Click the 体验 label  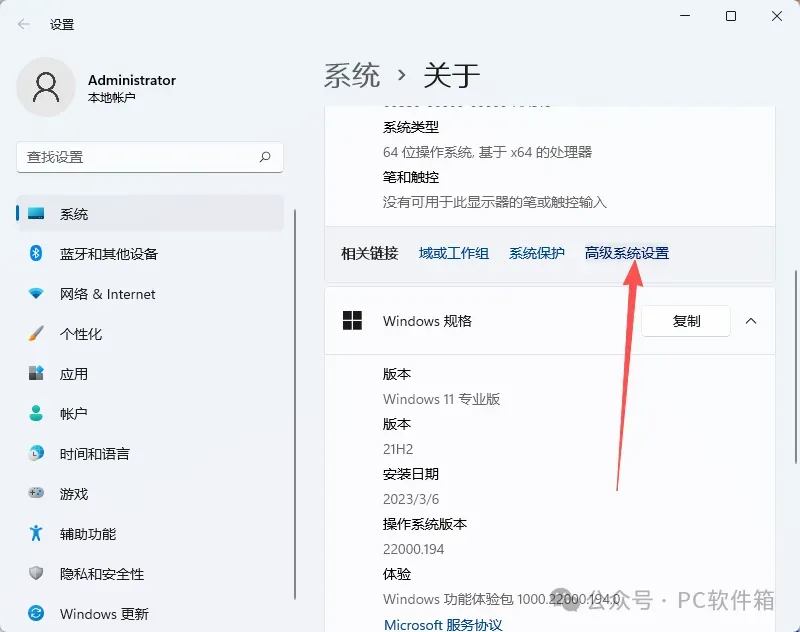coord(396,574)
